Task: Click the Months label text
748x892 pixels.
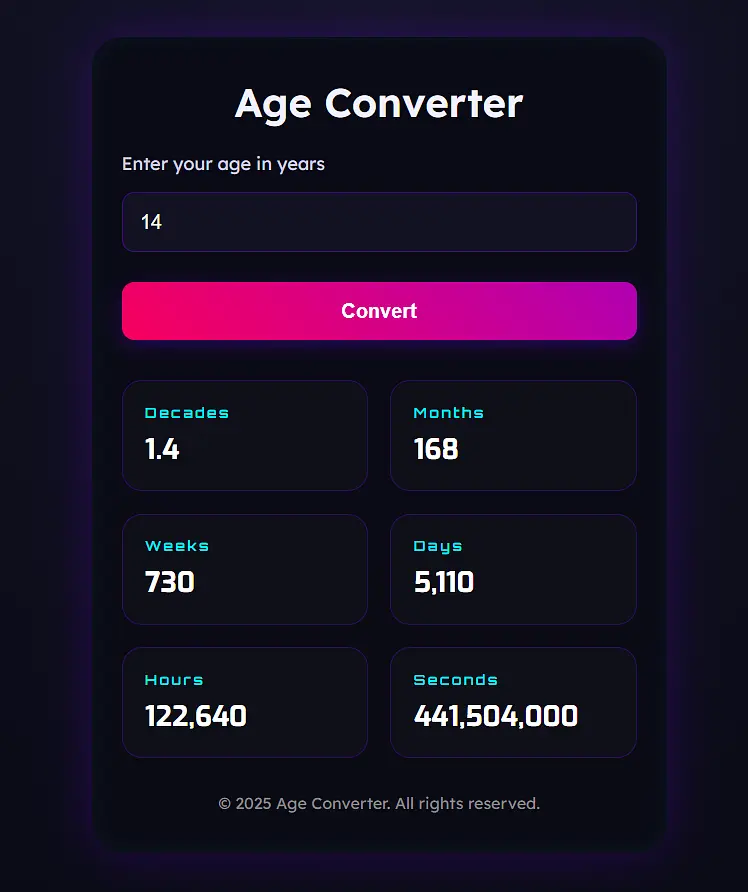Action: click(x=448, y=412)
